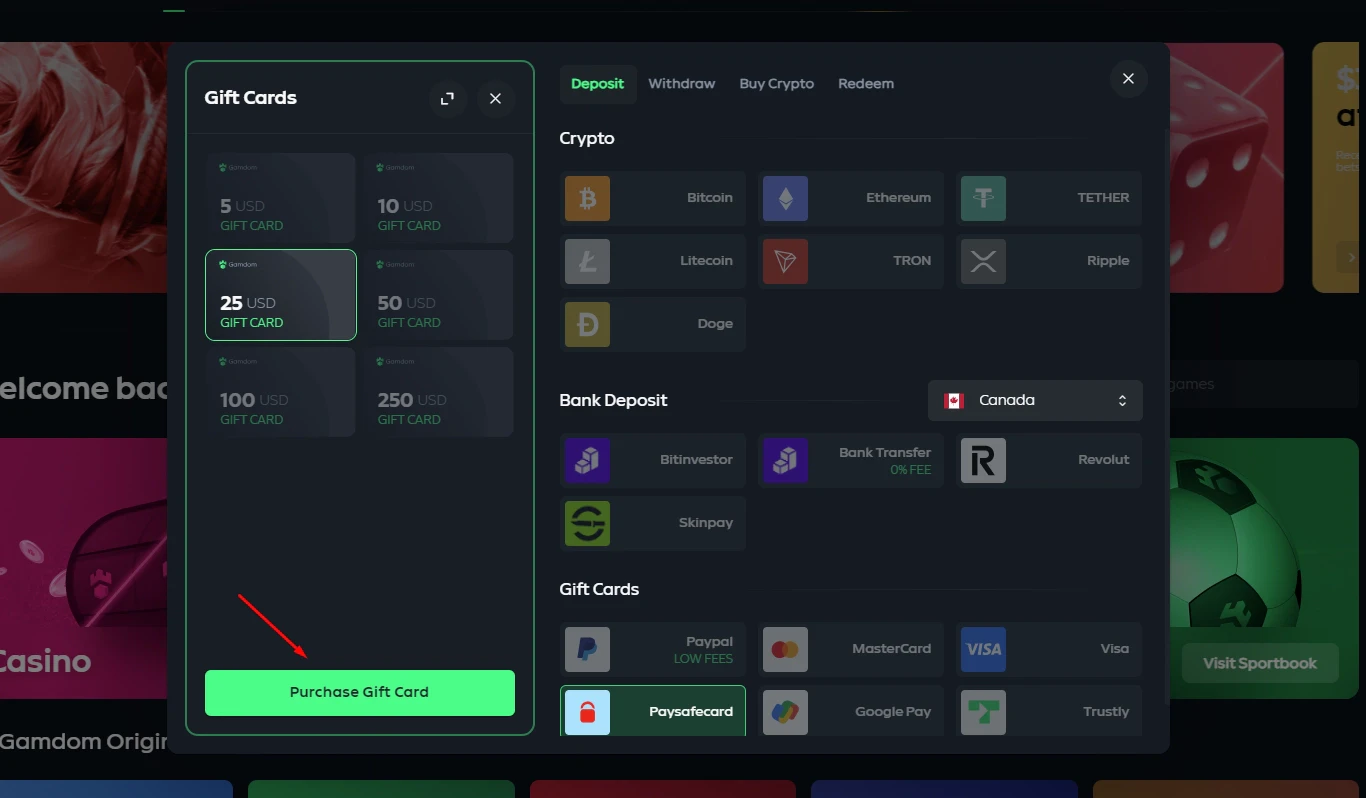Click the Bitcoin label text
Image resolution: width=1366 pixels, height=798 pixels.
pos(710,198)
